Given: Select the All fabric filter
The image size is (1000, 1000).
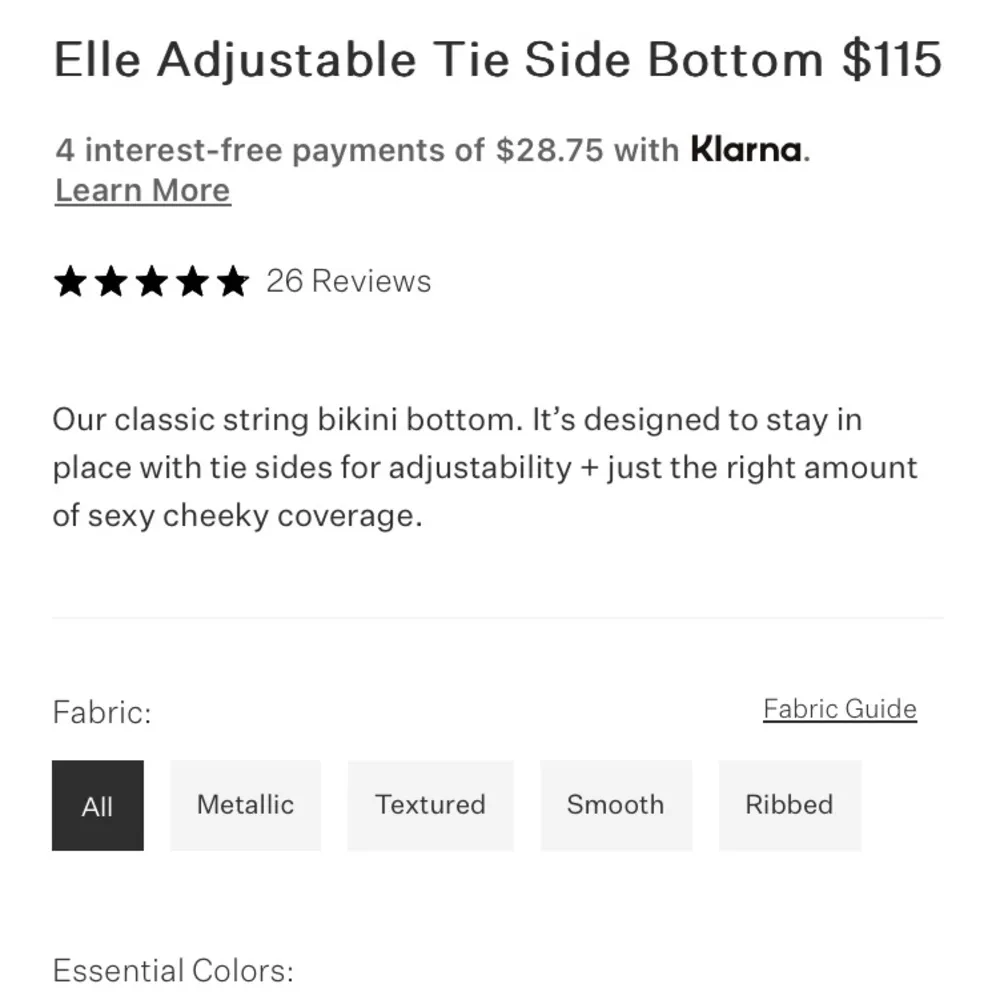Looking at the screenshot, I should coord(97,805).
